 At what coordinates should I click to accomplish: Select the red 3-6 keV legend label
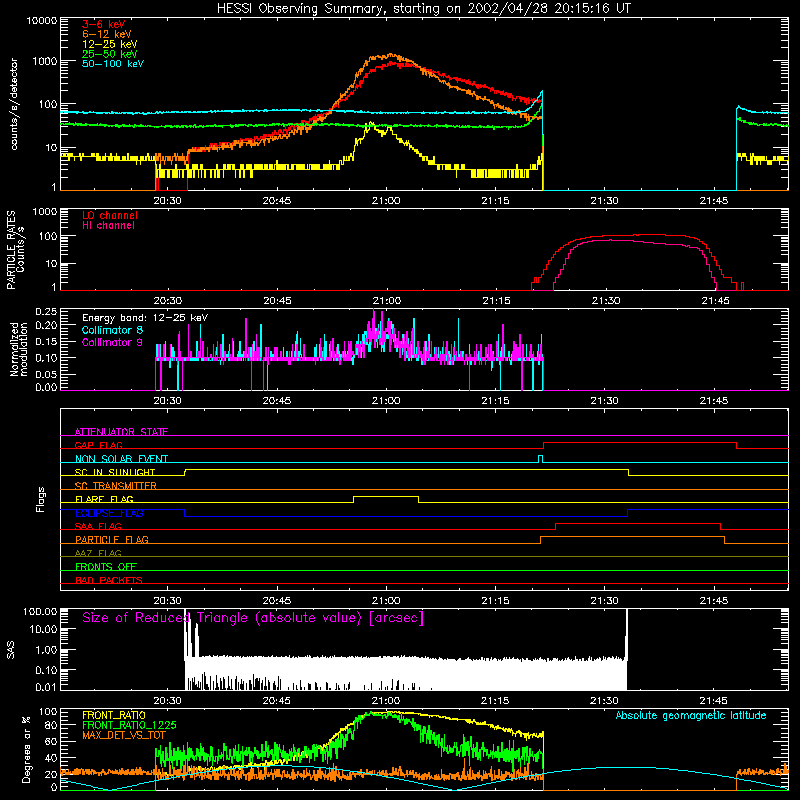[x=103, y=24]
